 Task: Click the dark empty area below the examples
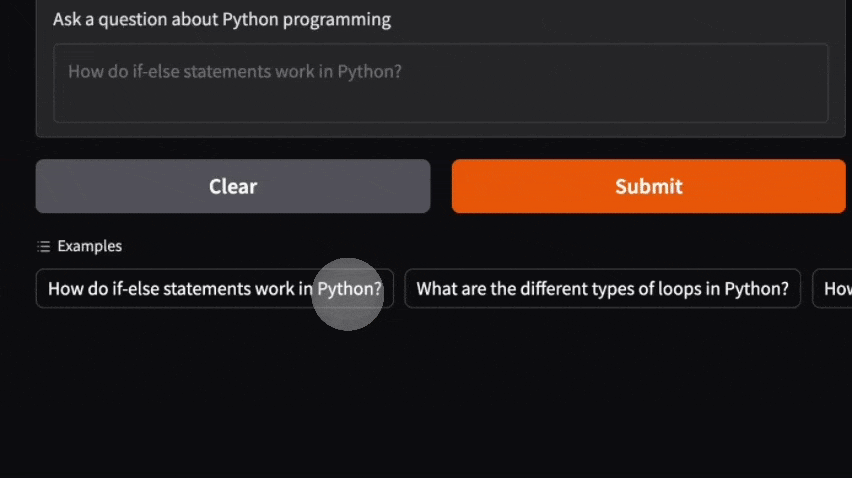tap(426, 400)
